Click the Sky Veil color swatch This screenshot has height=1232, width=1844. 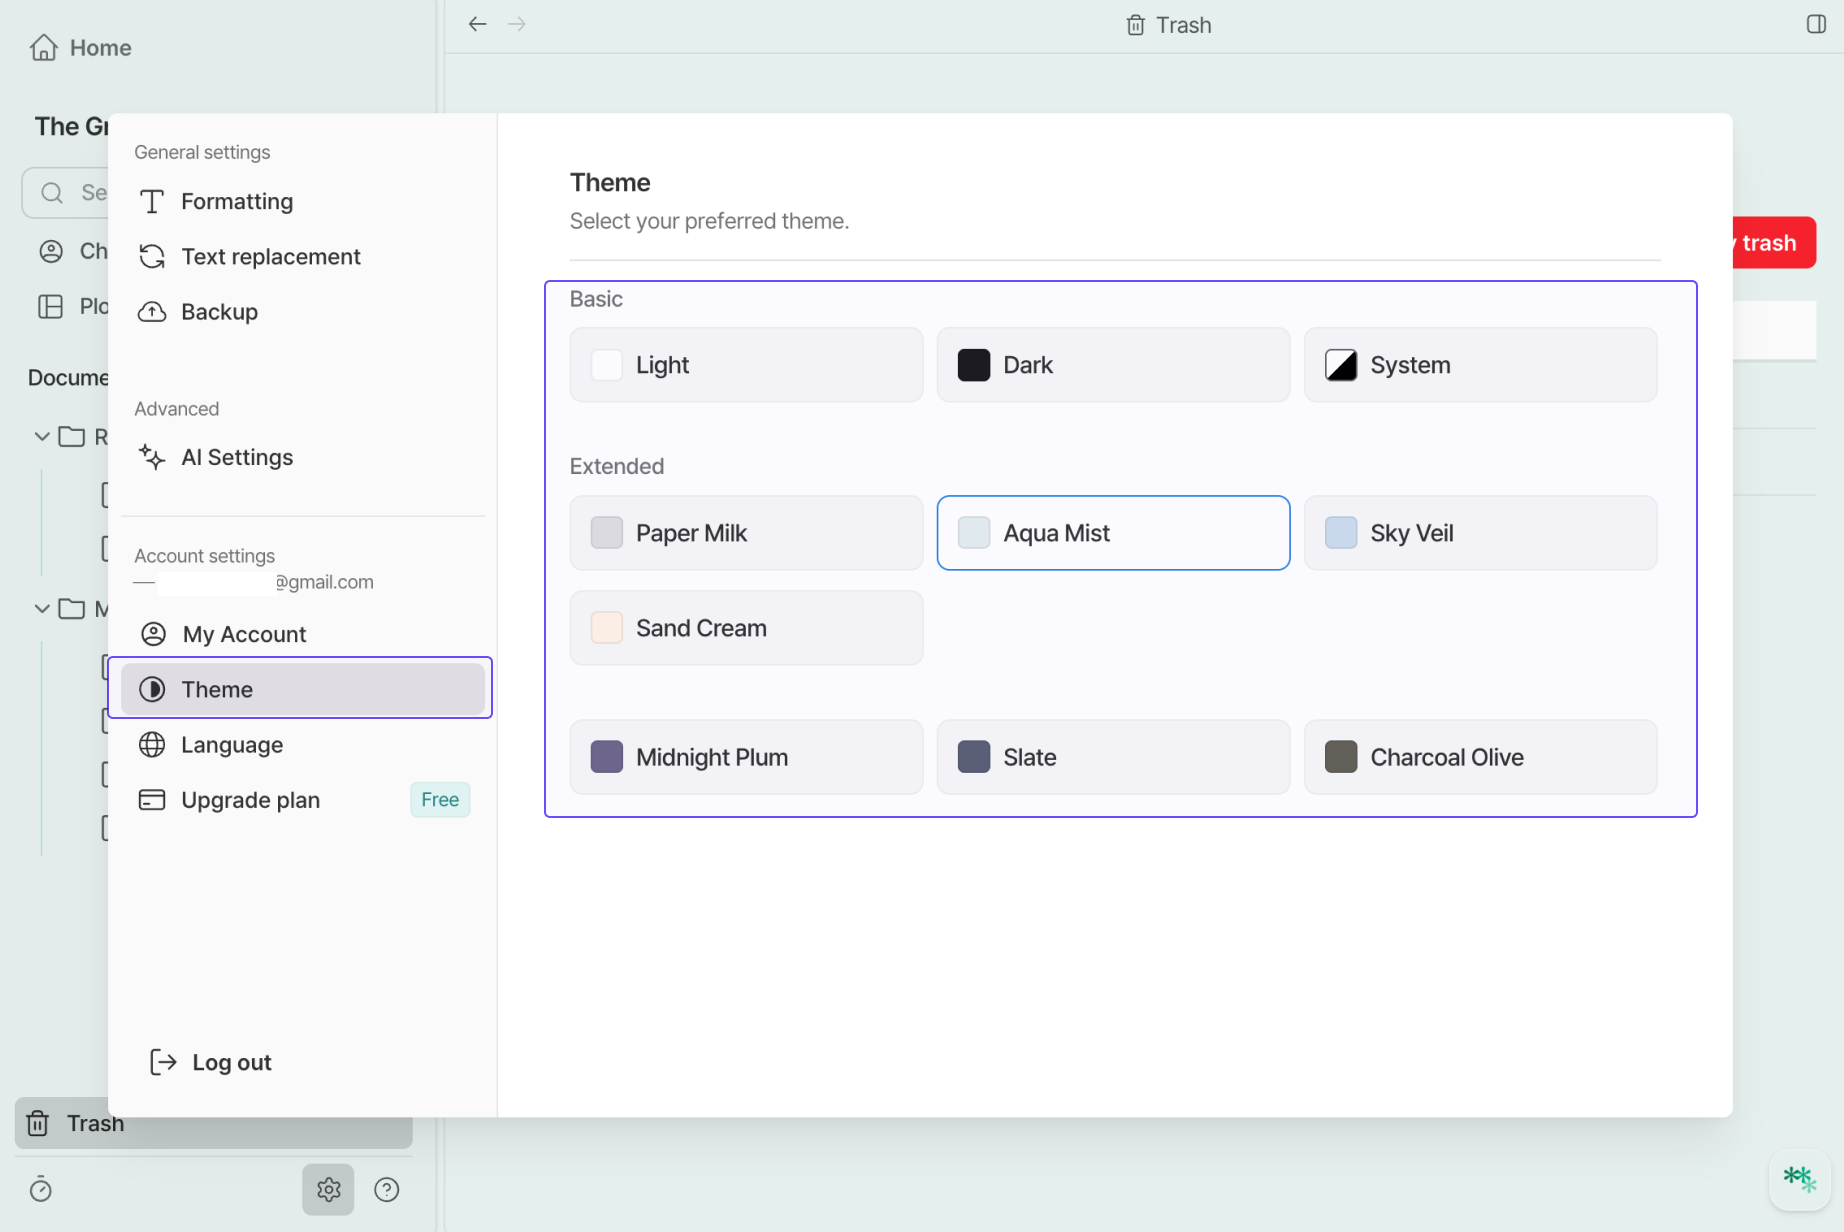(1341, 533)
